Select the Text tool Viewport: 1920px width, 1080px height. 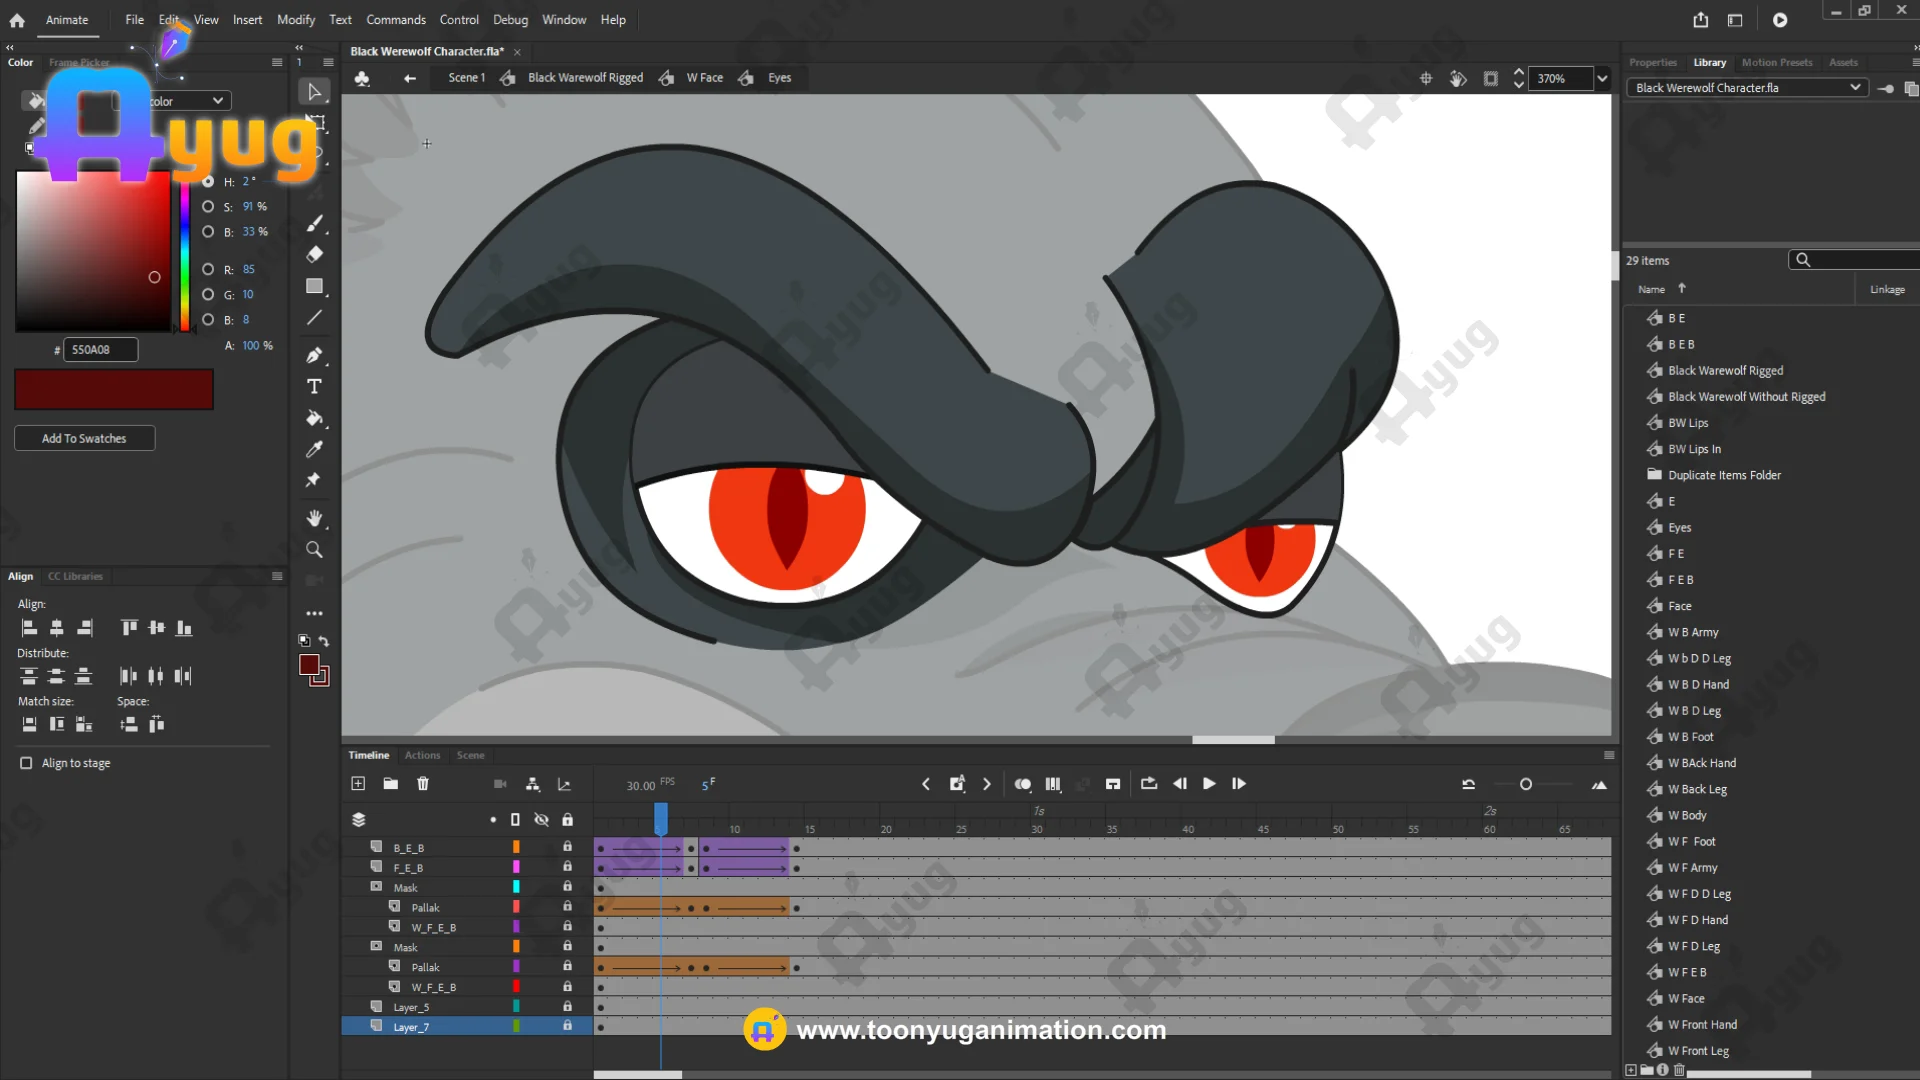click(314, 387)
